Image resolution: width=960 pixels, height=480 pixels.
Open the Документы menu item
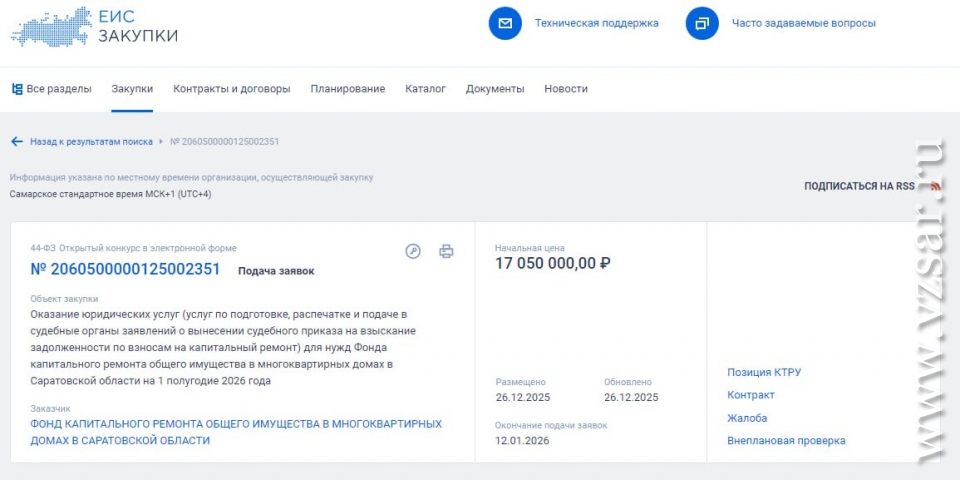coord(494,89)
